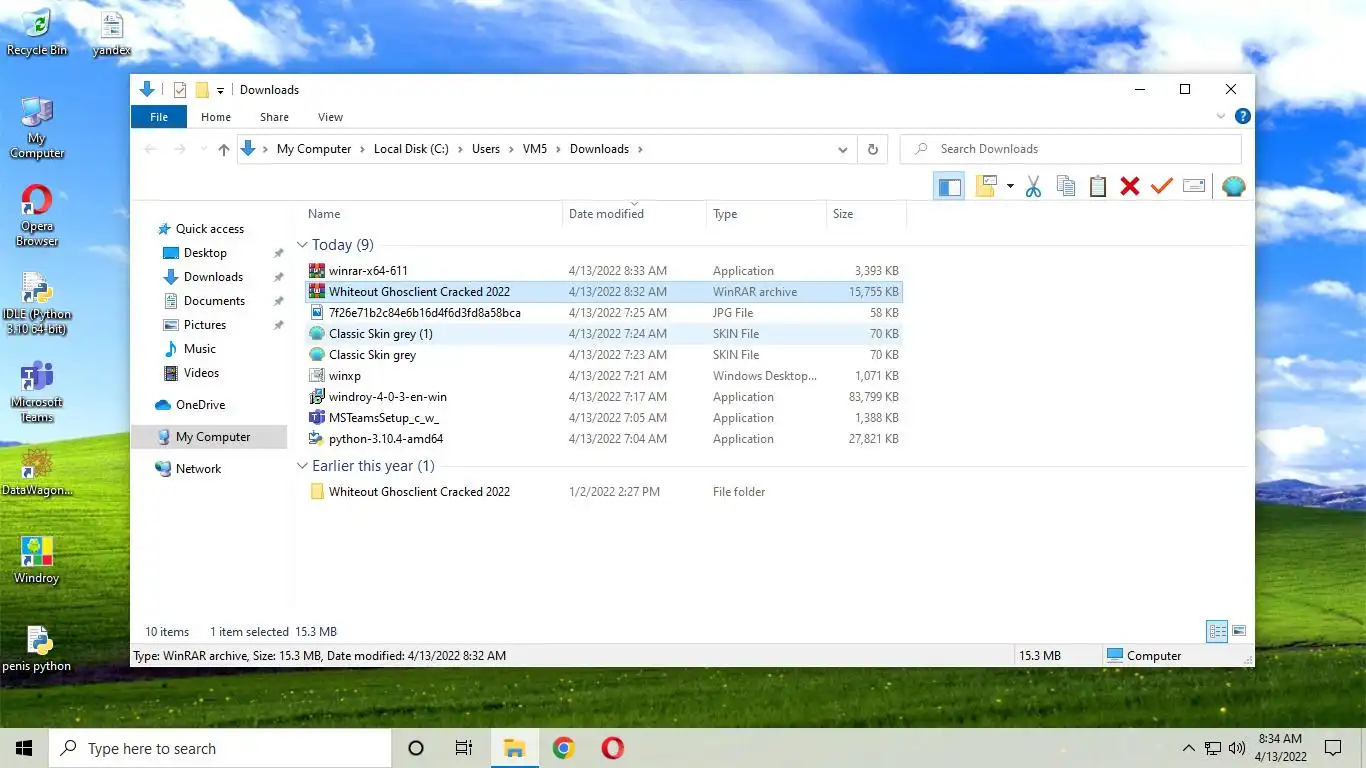Open the Share ribbon tab
The image size is (1366, 768).
274,117
